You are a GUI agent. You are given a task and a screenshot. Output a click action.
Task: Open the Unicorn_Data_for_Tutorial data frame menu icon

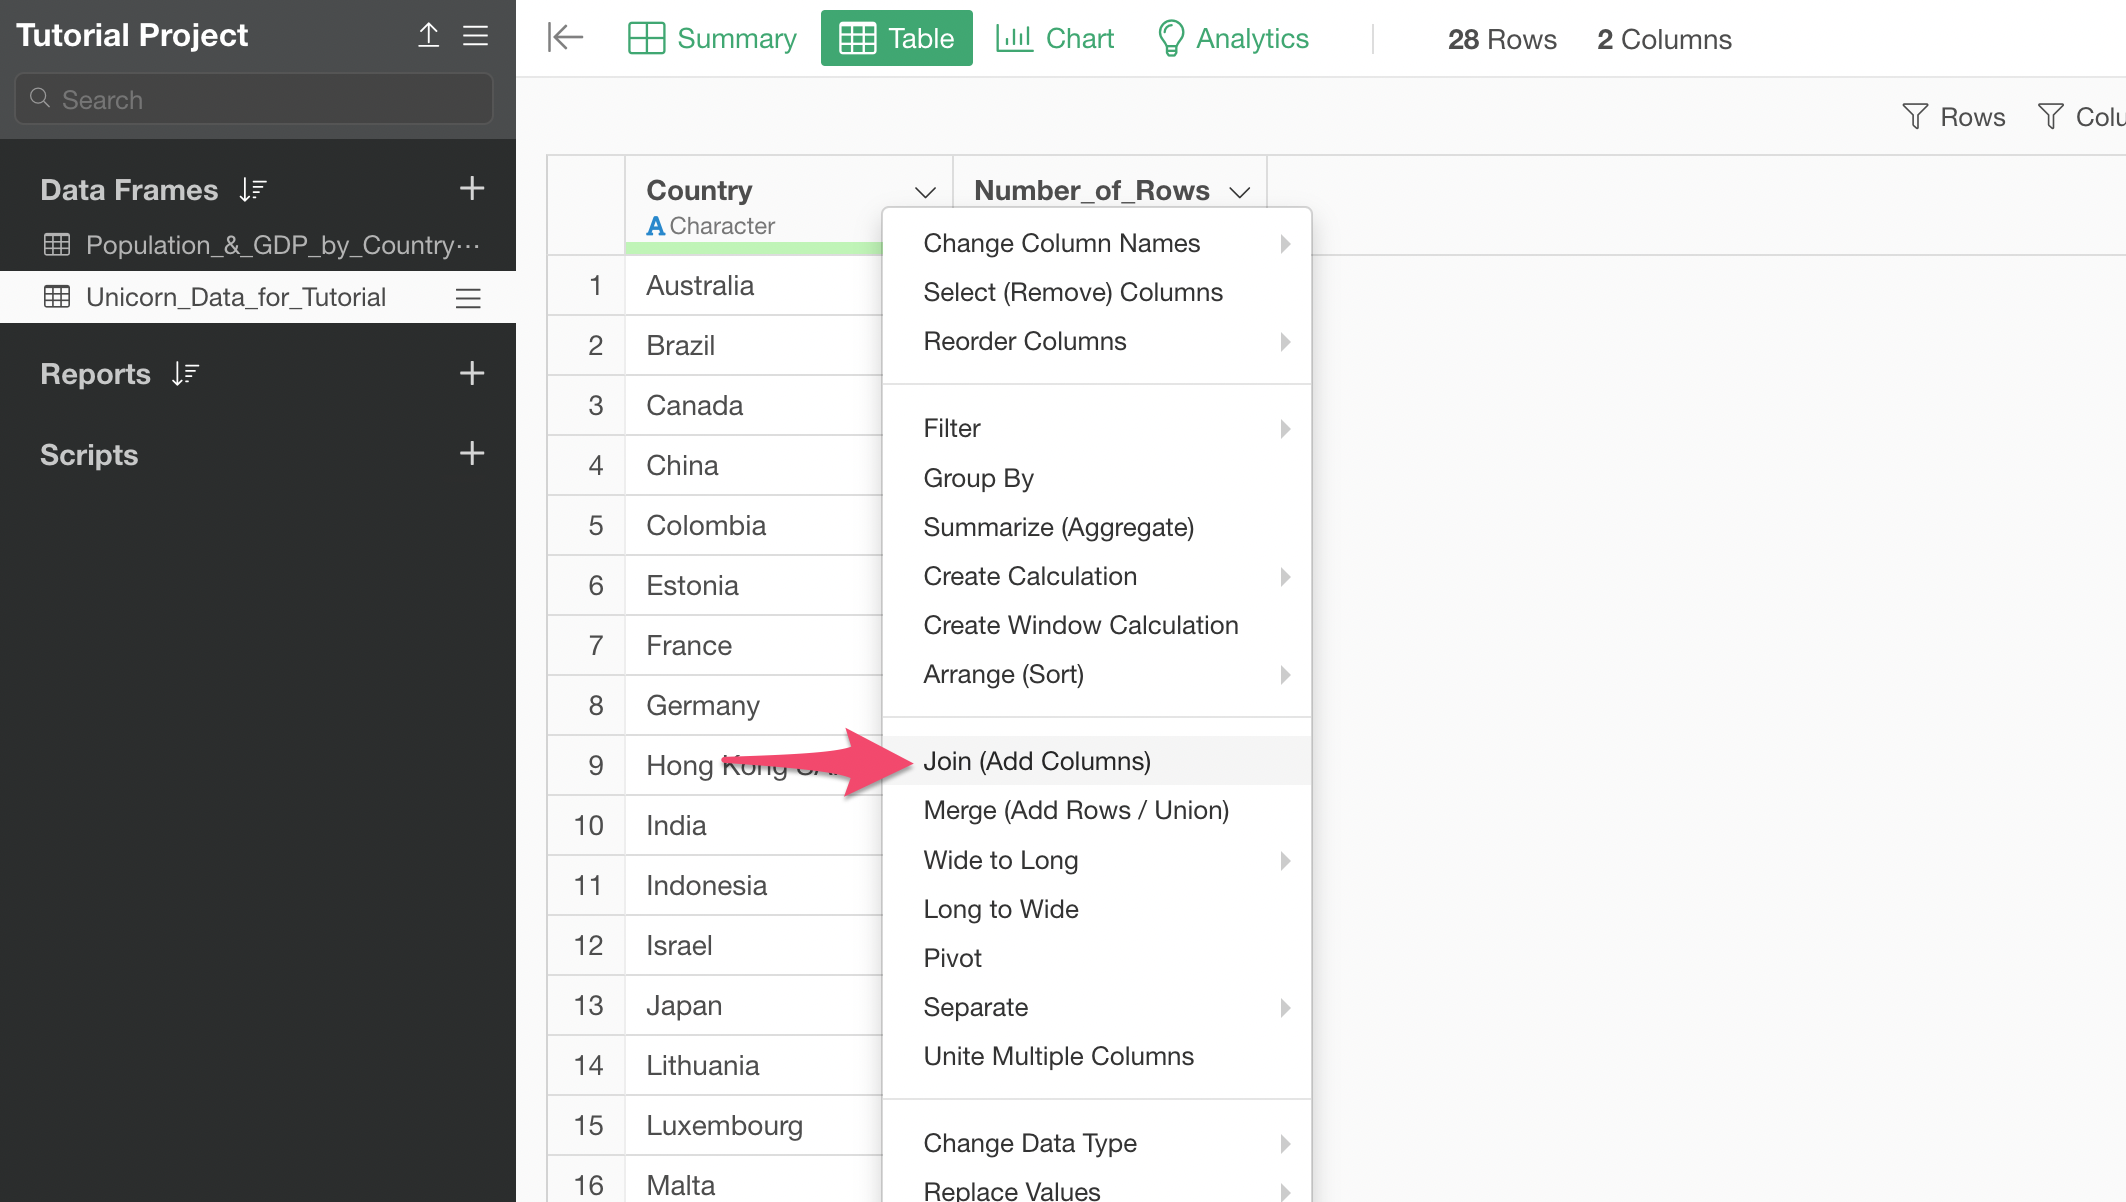(468, 298)
